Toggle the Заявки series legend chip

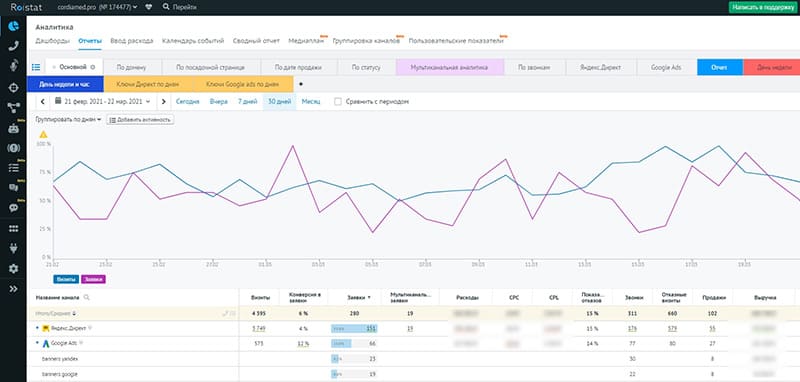click(93, 279)
